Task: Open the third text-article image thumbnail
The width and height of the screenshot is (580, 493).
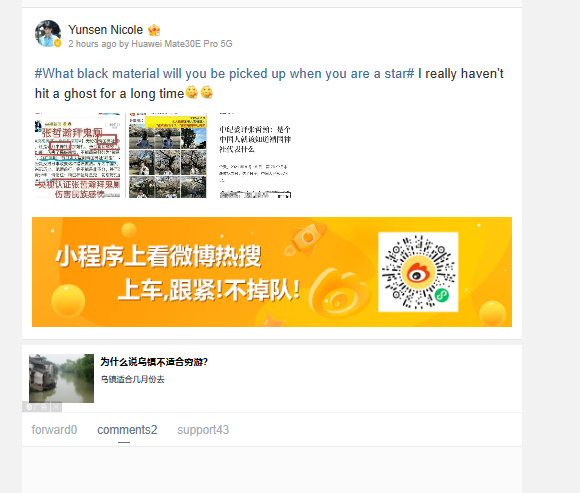Action: coord(255,156)
